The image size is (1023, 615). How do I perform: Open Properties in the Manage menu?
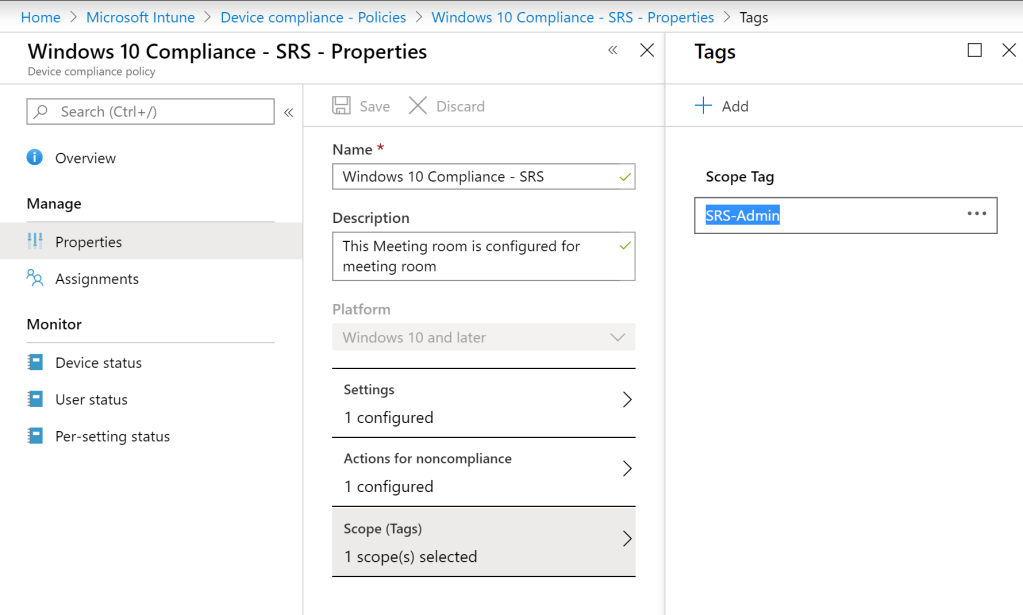point(88,242)
